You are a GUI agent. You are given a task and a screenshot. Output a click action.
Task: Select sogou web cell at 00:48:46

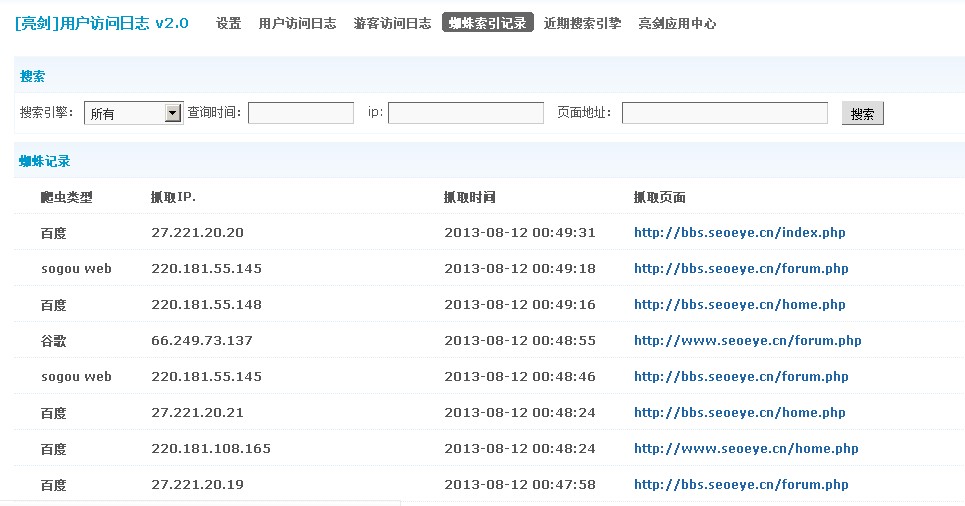tap(76, 376)
